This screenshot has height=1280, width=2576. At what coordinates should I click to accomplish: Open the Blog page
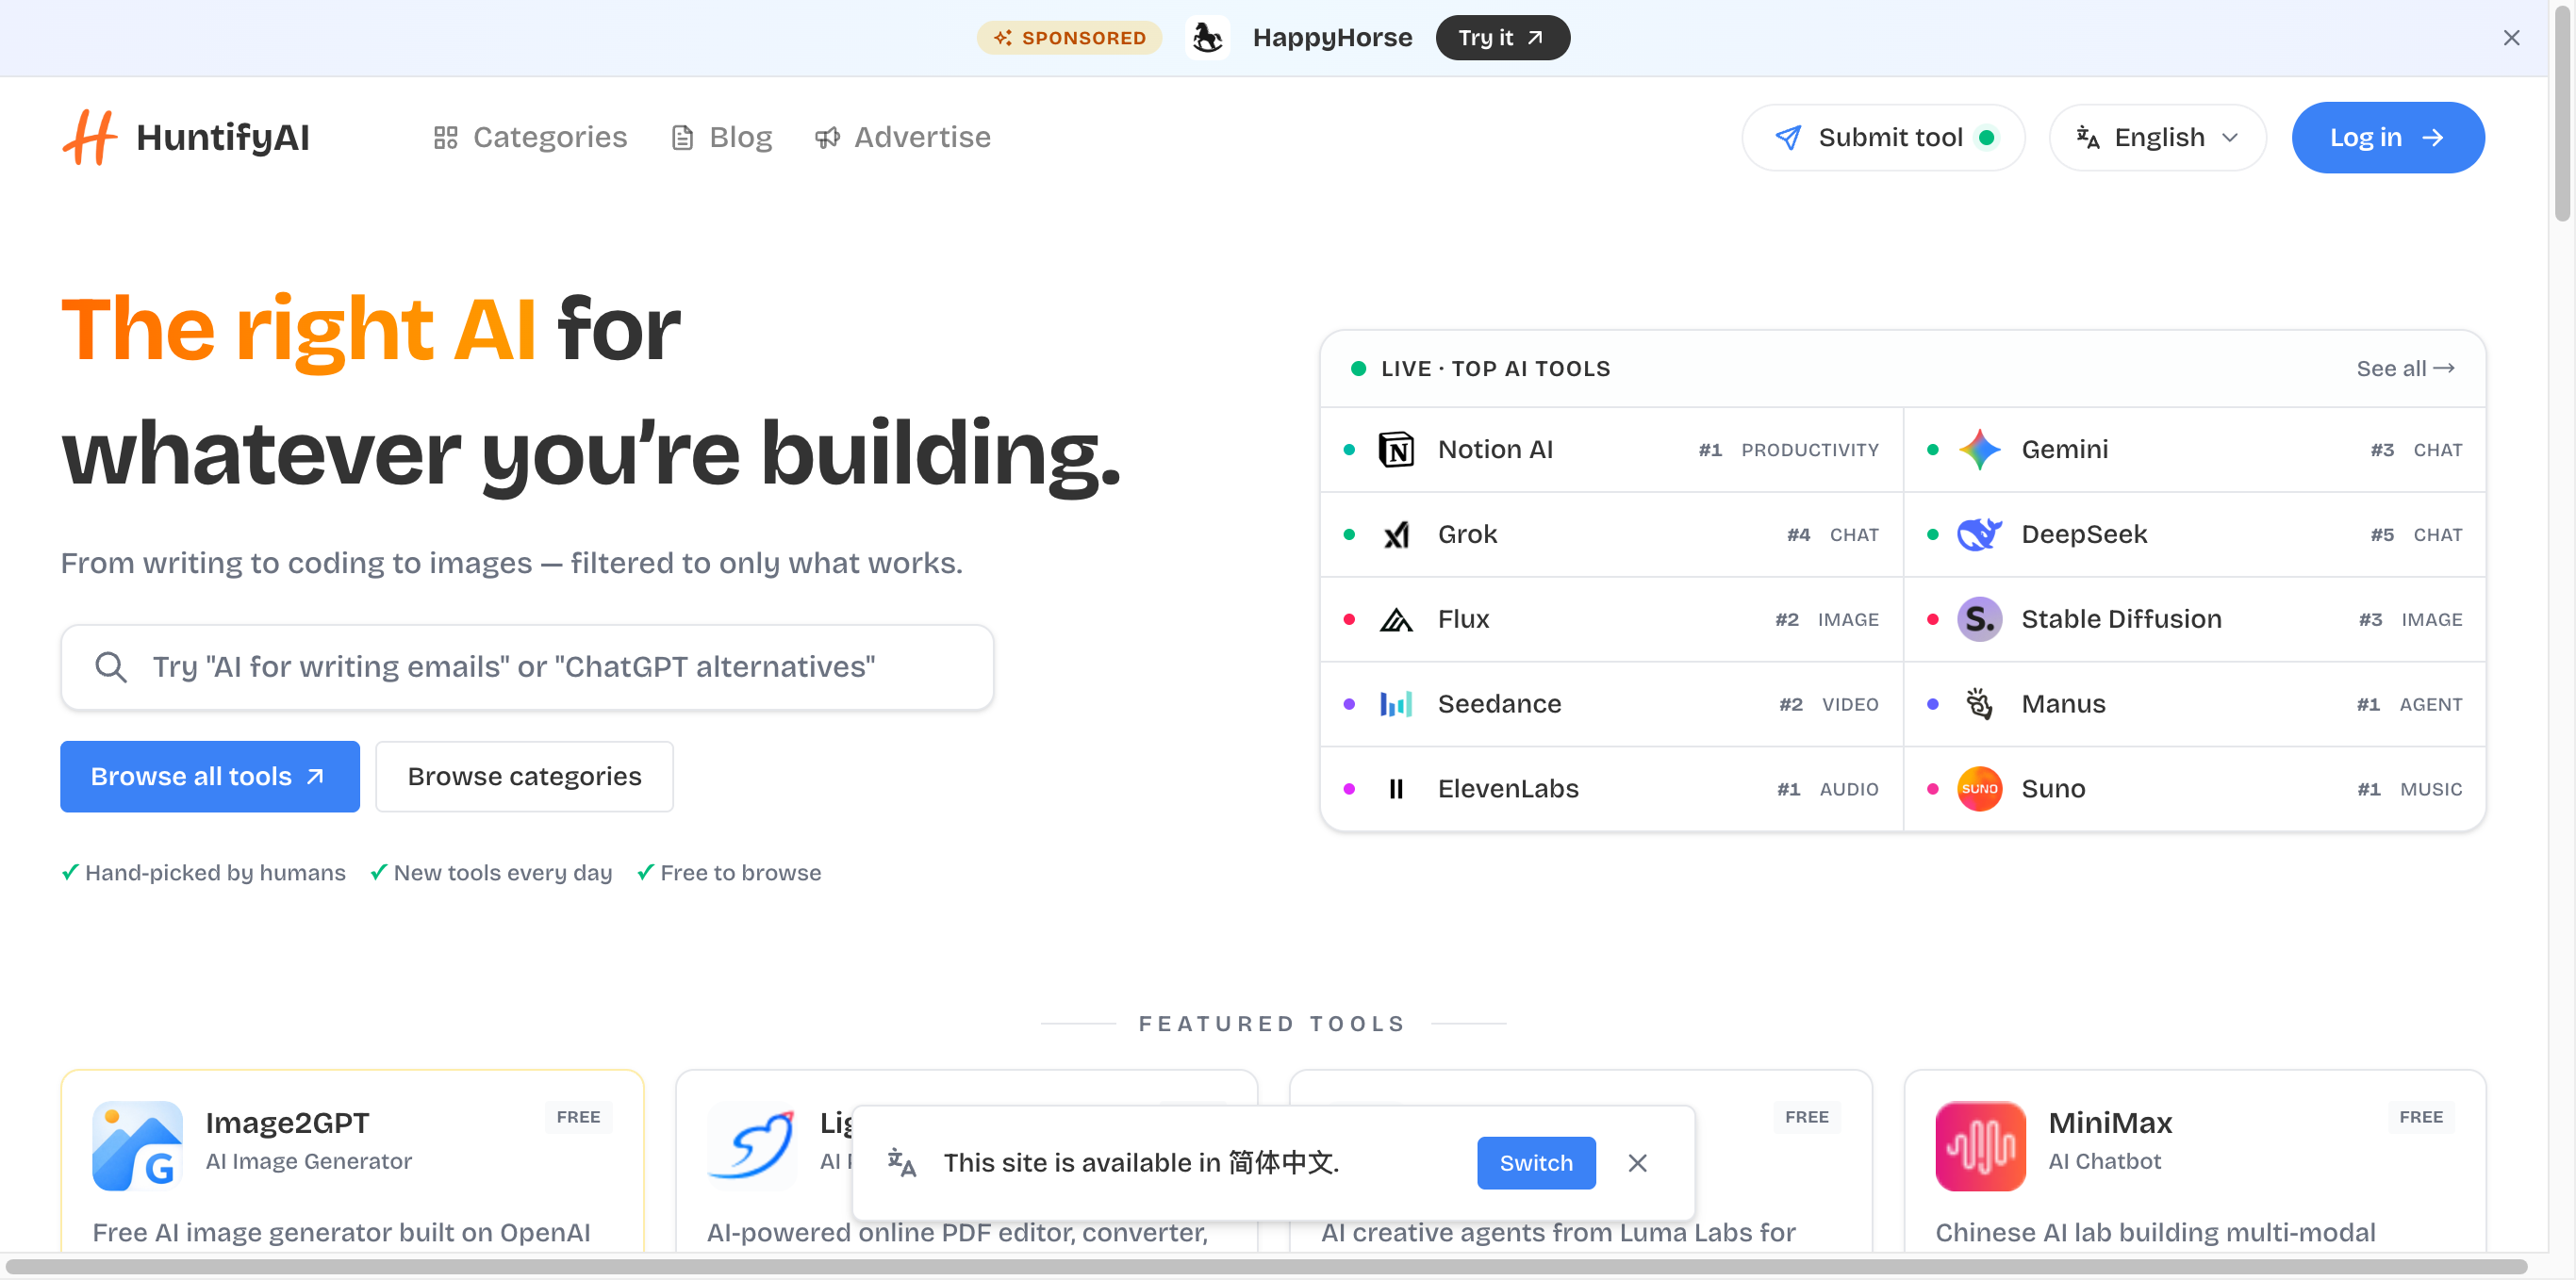pos(722,137)
